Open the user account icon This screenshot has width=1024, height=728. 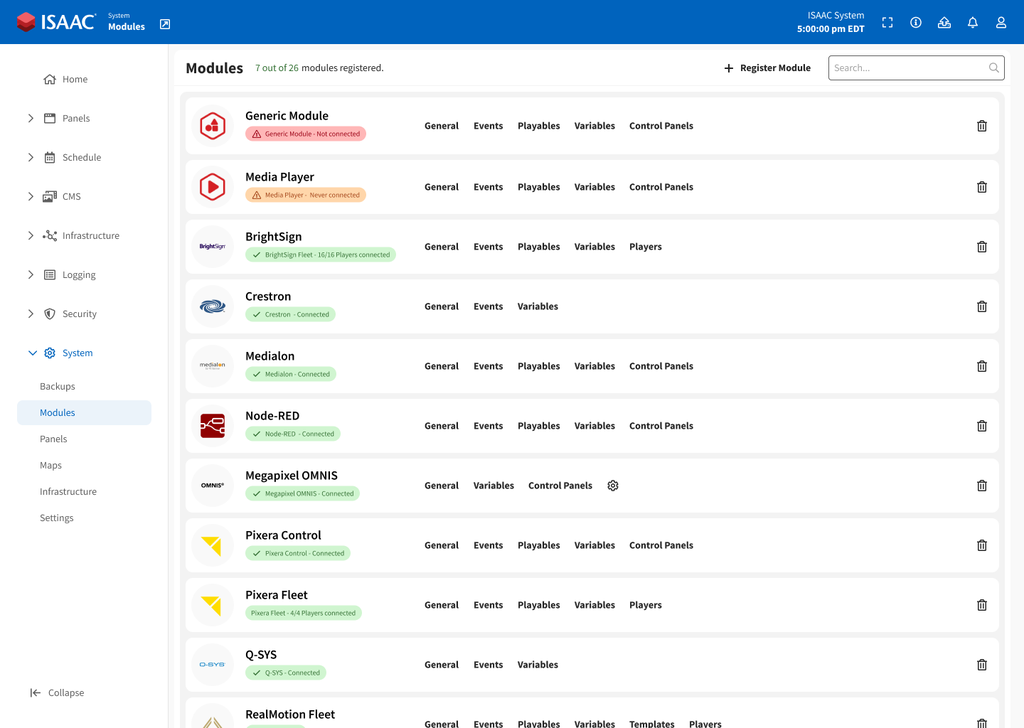click(x=1001, y=22)
